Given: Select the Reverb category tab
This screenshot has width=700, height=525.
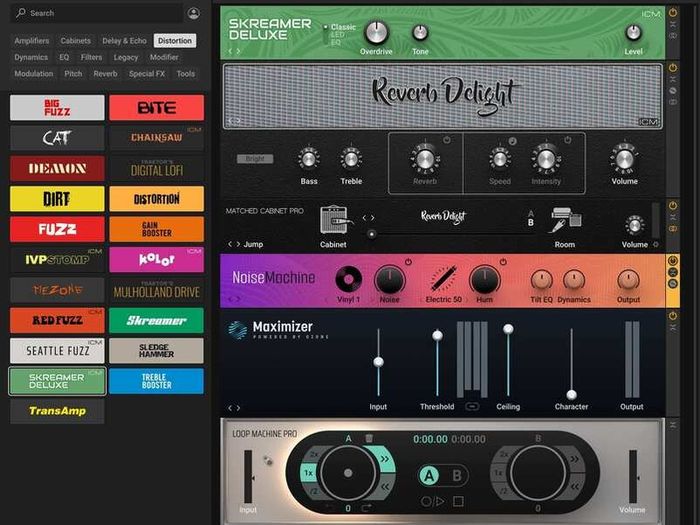Looking at the screenshot, I should click(x=105, y=74).
